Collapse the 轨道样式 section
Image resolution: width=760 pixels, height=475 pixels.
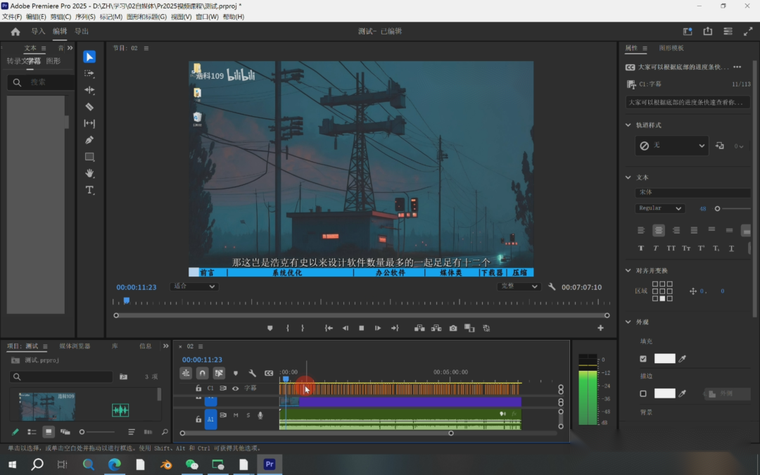(x=628, y=125)
